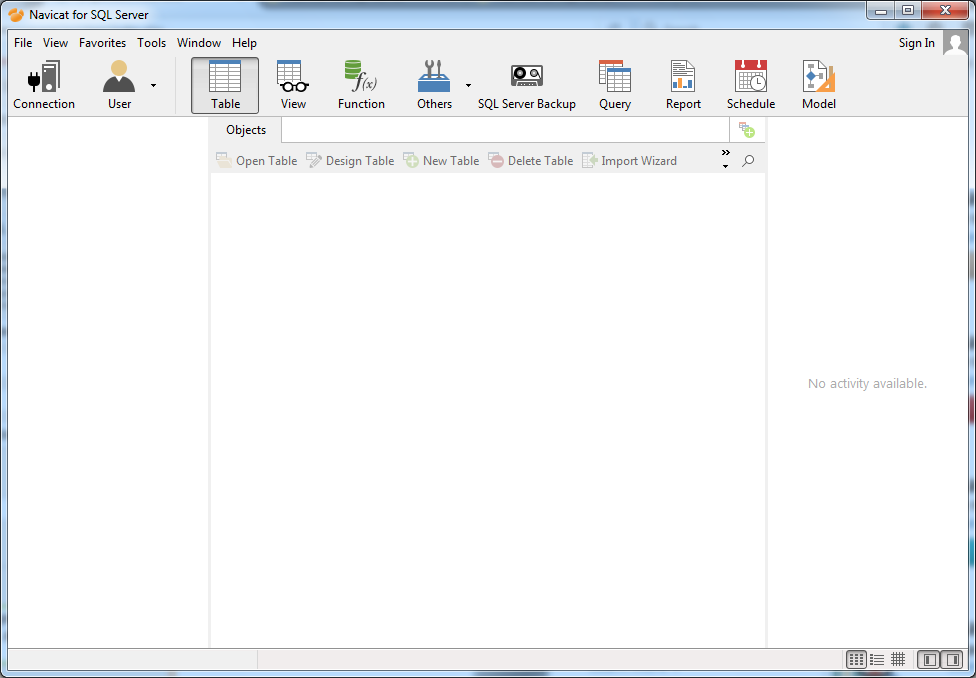Click the search magnifier in object toolbar
Image resolution: width=976 pixels, height=678 pixels.
748,160
